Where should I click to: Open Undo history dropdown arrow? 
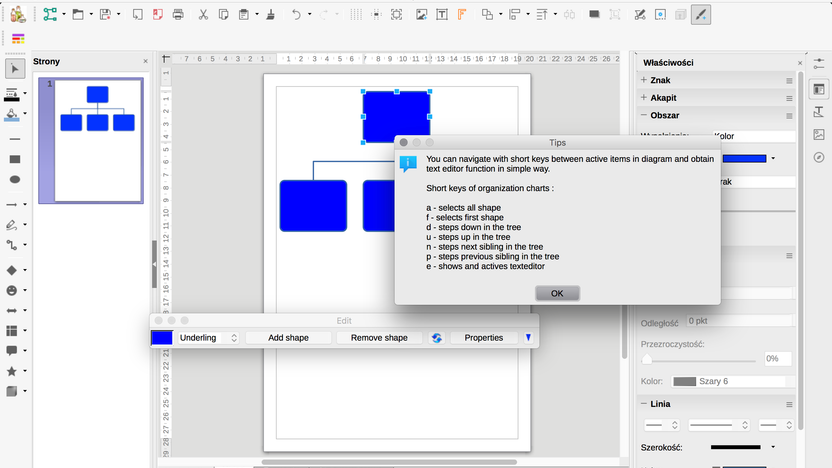click(309, 14)
